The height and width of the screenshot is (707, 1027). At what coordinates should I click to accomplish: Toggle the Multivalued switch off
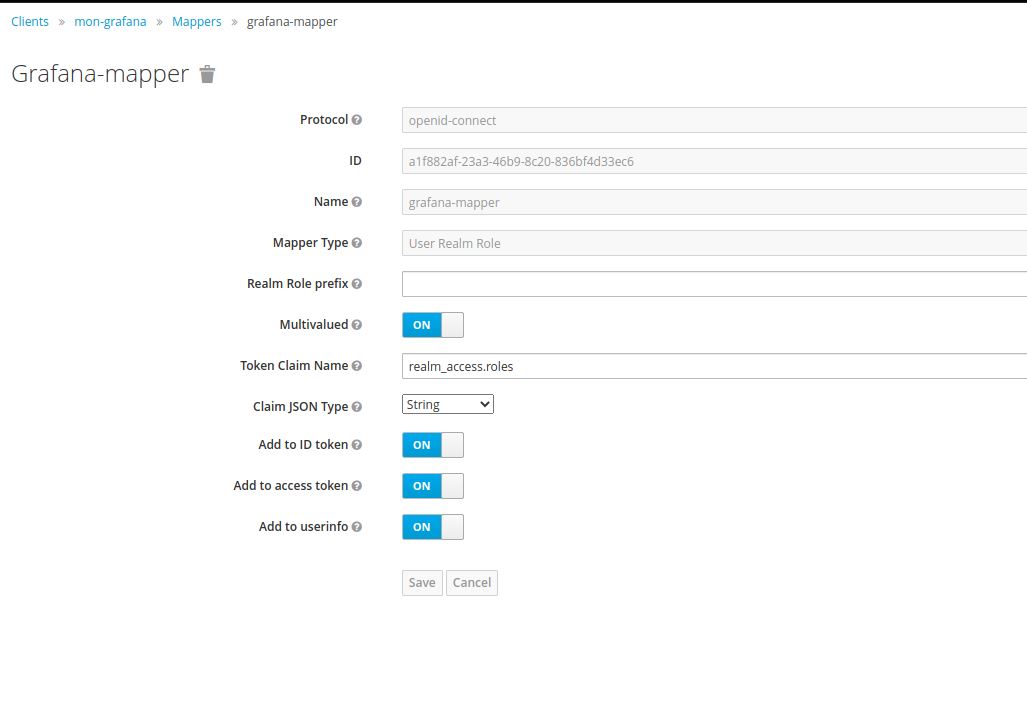(433, 325)
